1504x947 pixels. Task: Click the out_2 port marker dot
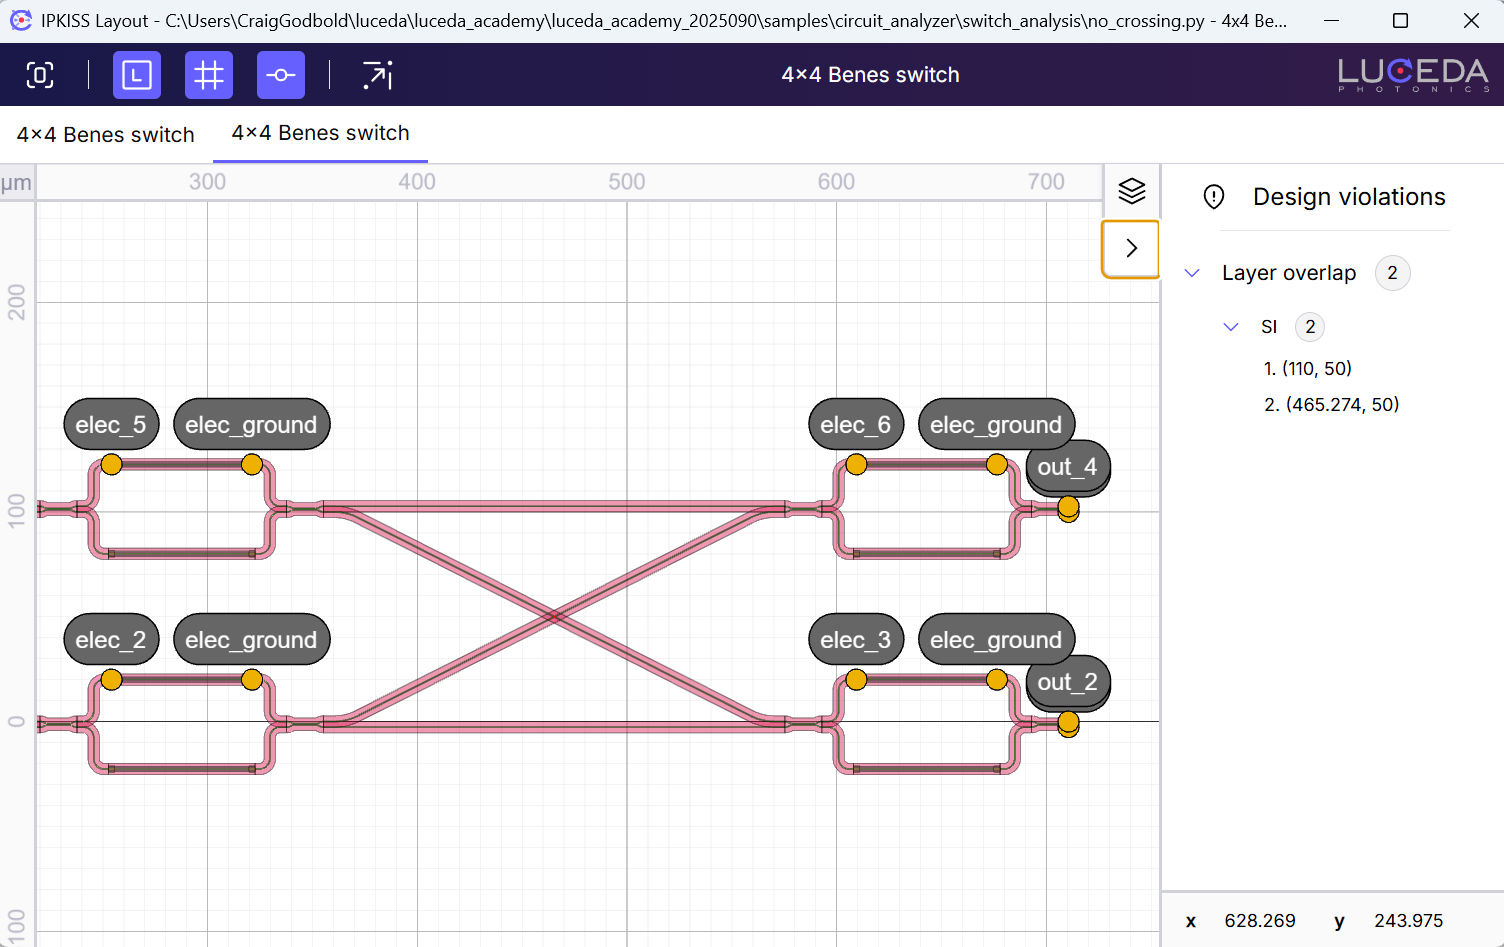[1068, 722]
